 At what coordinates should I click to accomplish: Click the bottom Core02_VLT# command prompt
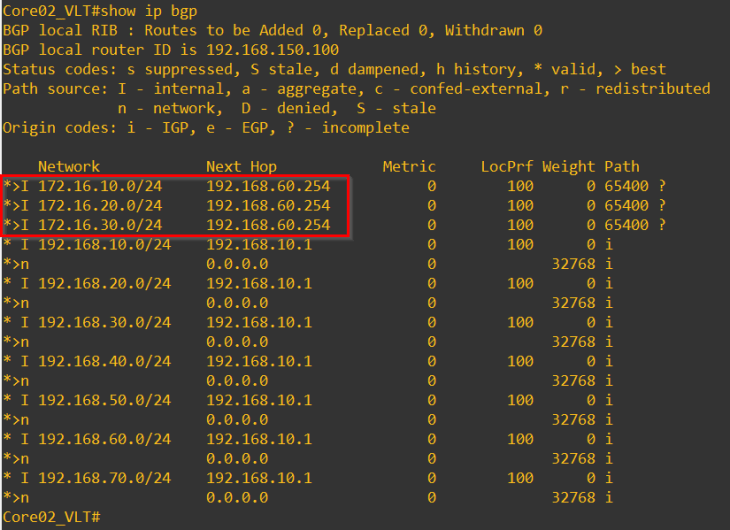click(x=51, y=516)
